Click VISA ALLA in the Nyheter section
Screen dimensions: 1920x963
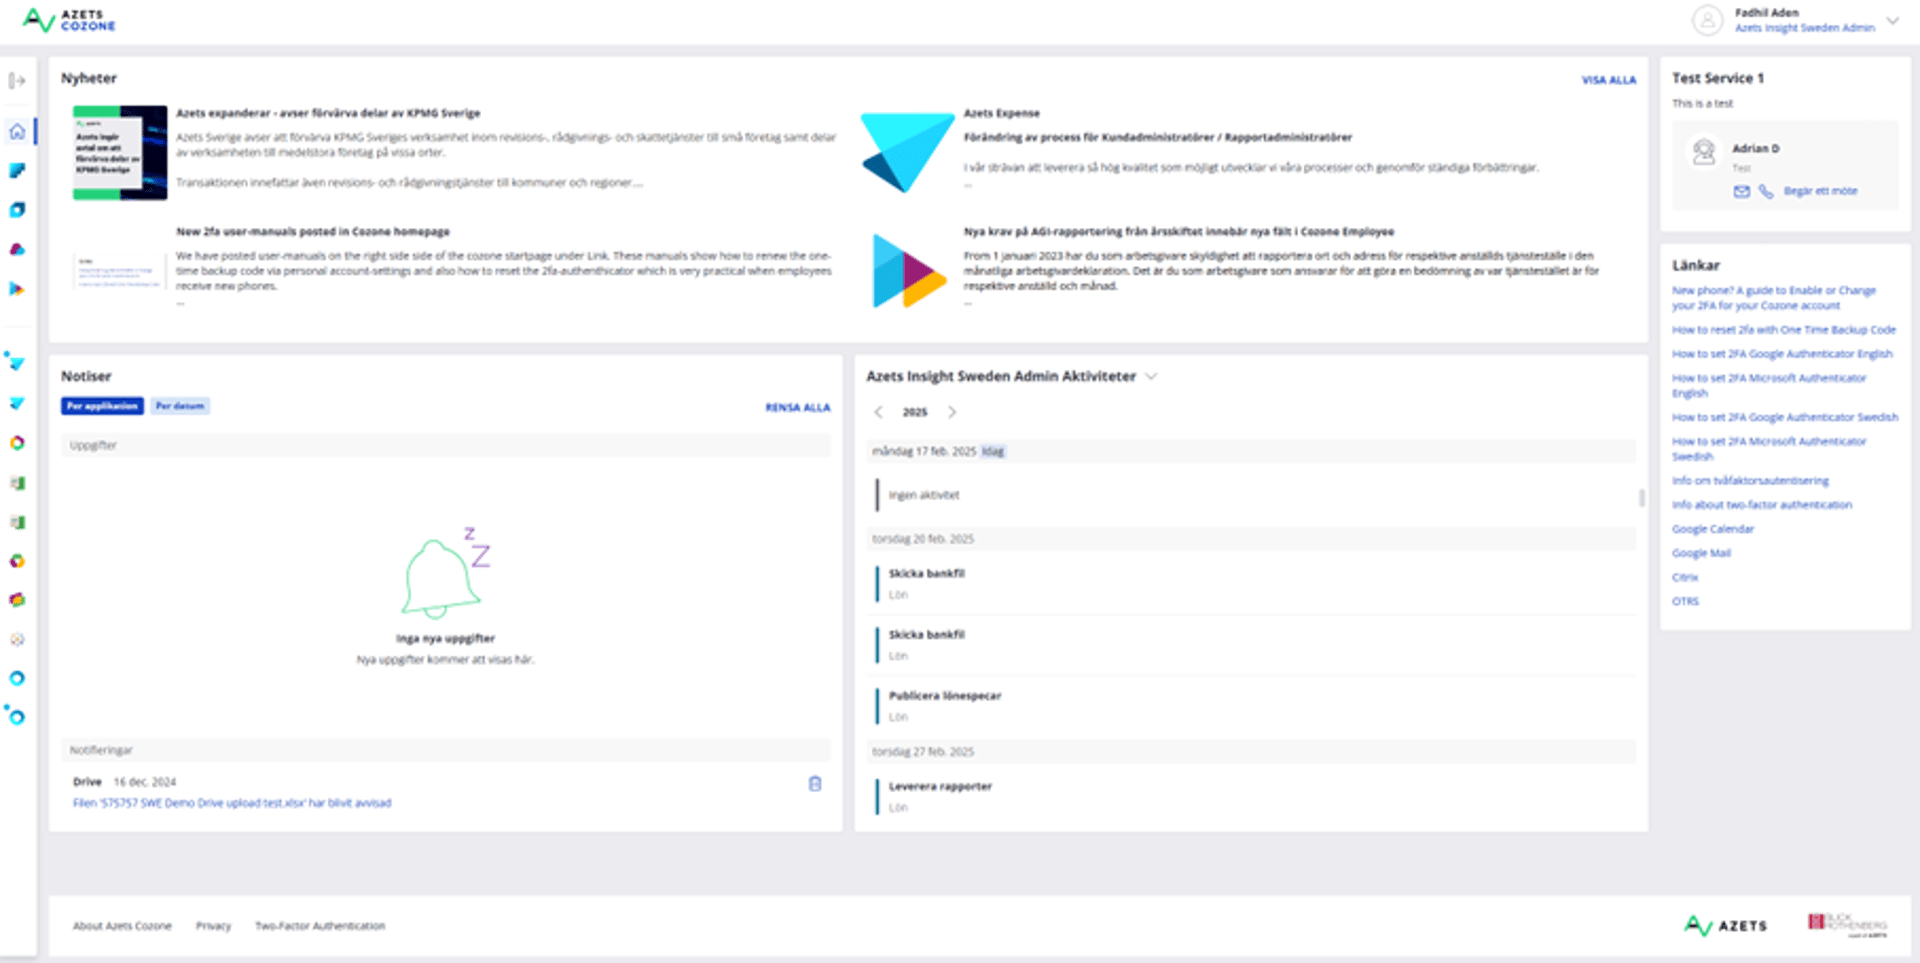point(1608,80)
